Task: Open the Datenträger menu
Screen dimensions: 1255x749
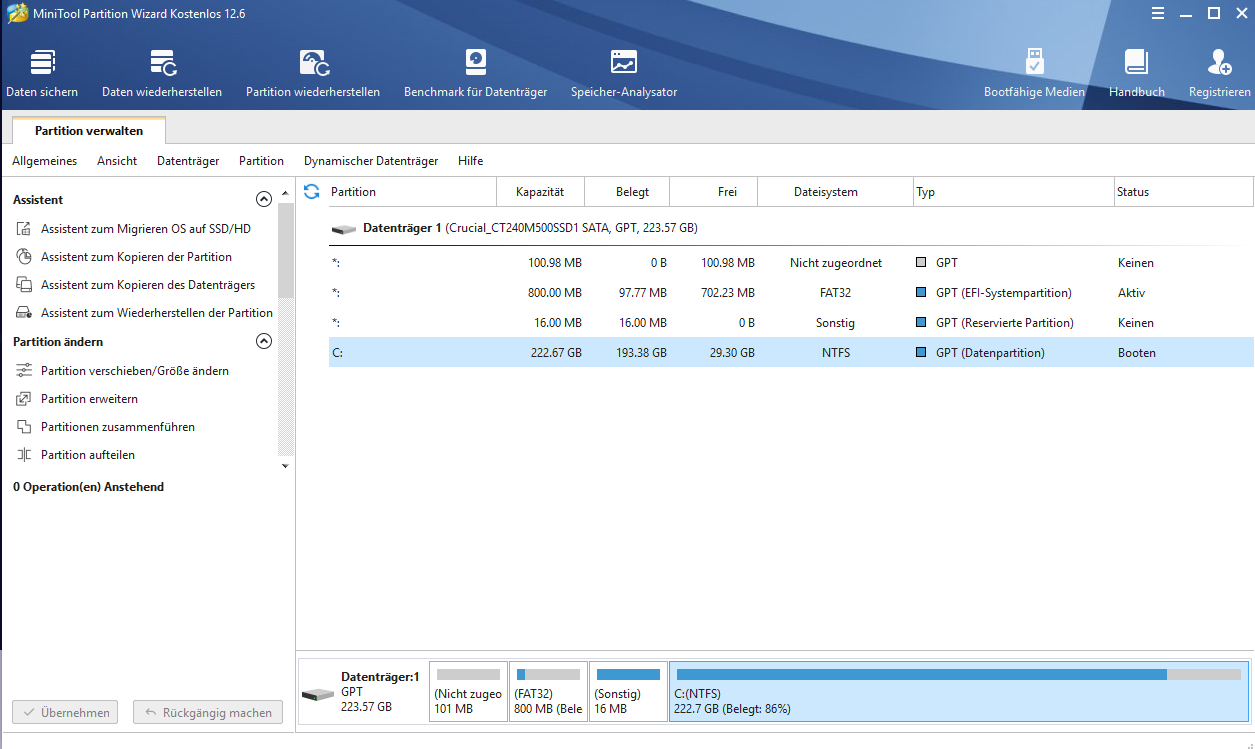Action: click(x=188, y=161)
